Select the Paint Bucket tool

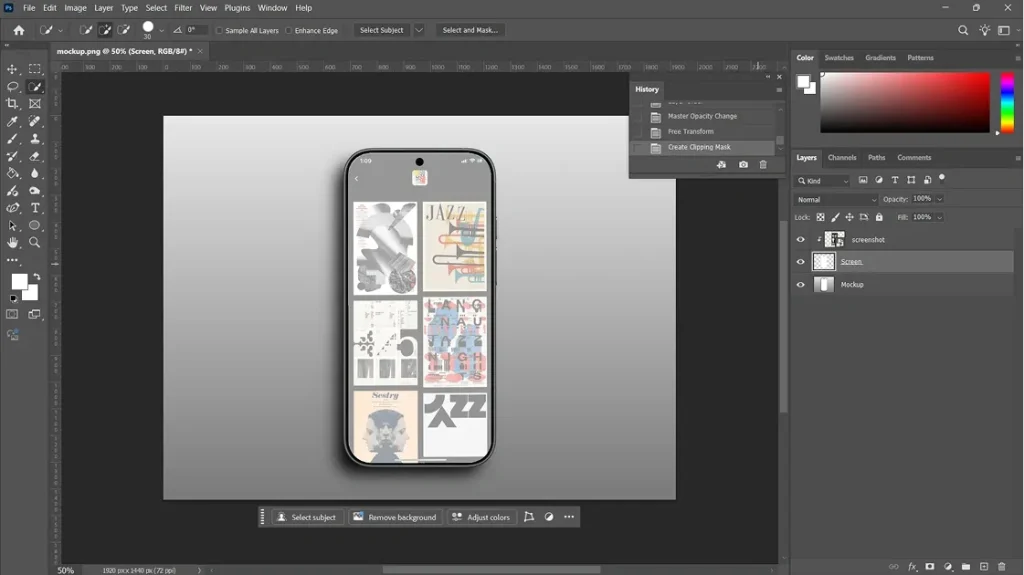tap(12, 173)
